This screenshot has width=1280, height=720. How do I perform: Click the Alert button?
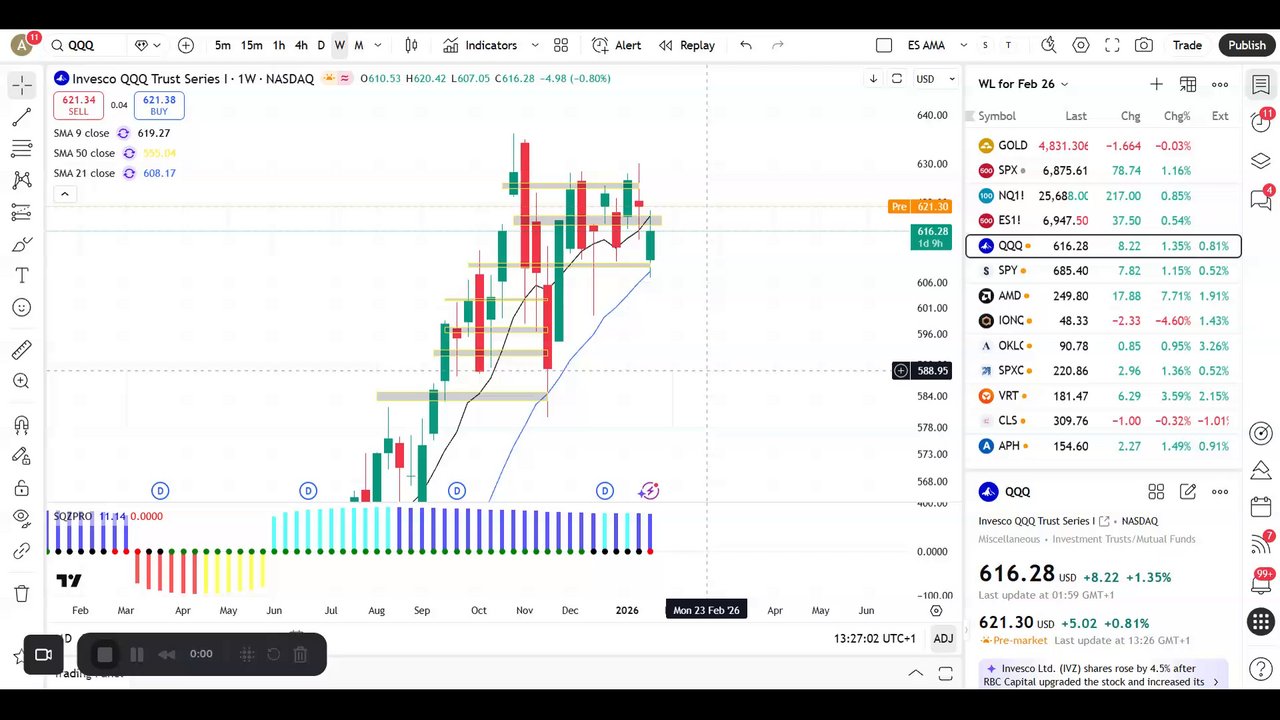(617, 45)
